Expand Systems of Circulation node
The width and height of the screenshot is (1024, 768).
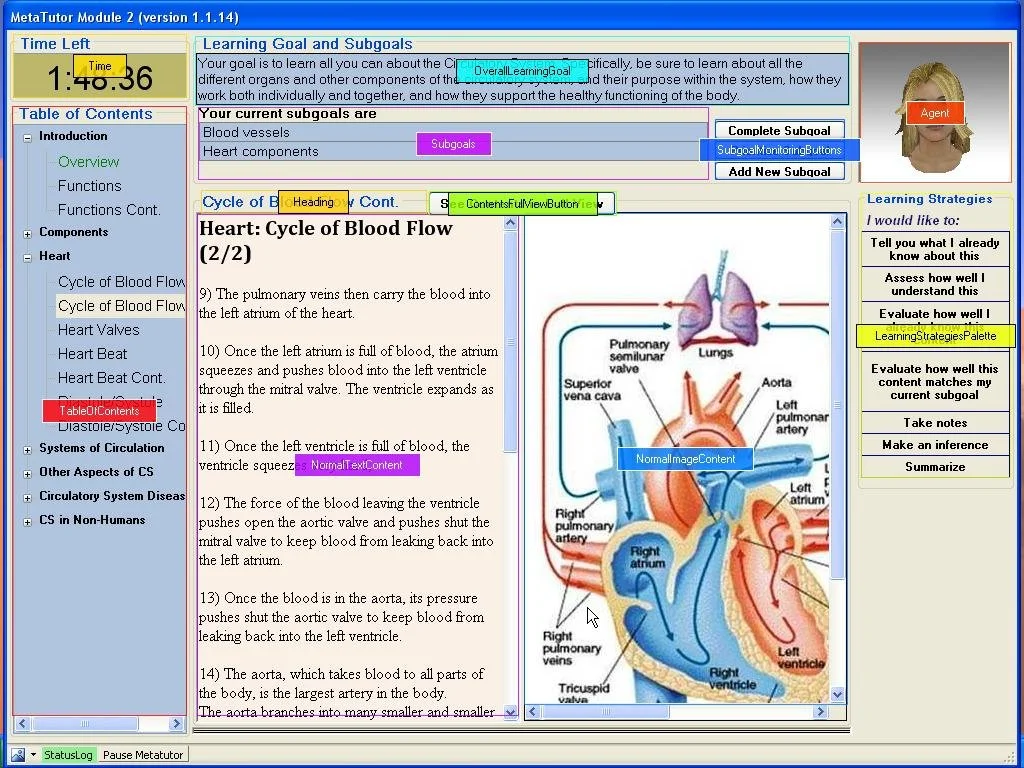coord(27,450)
